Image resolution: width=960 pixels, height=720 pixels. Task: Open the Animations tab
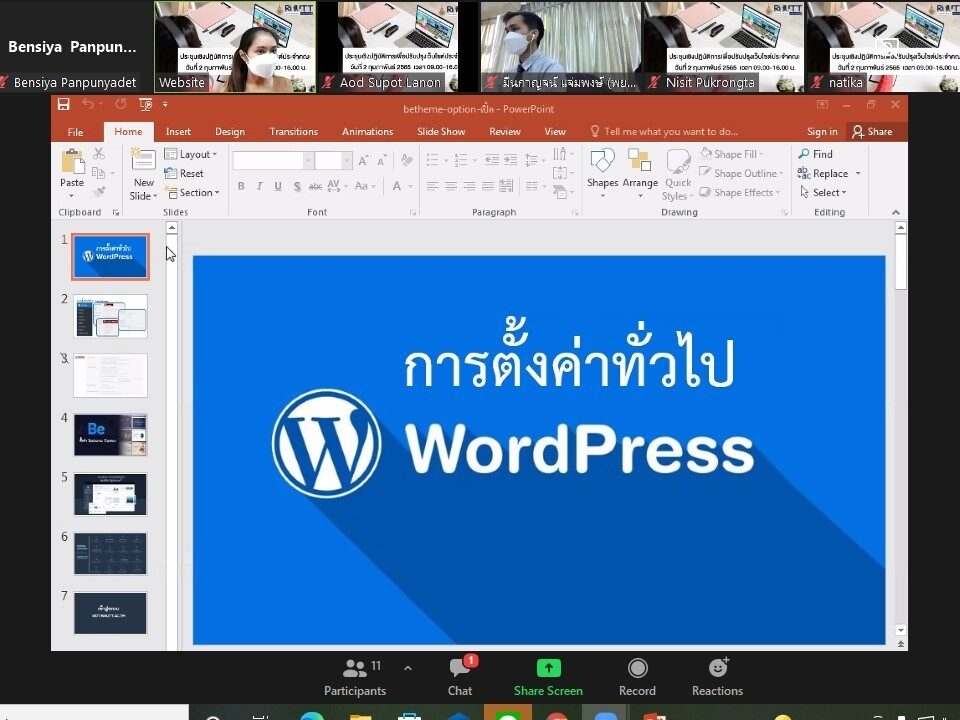click(367, 132)
